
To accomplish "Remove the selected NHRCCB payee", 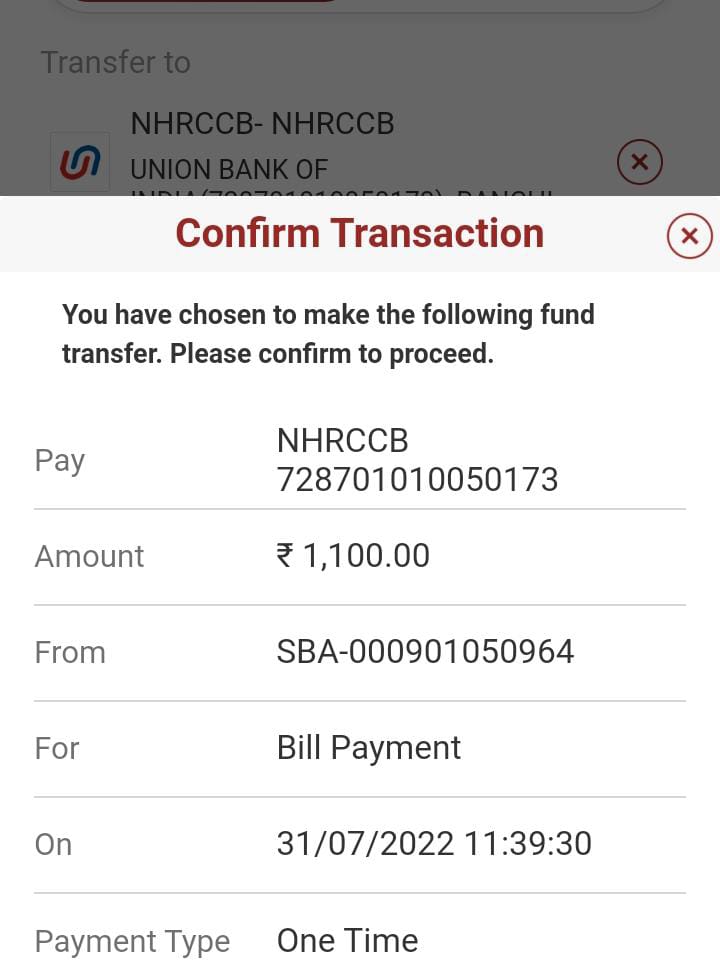I will (x=640, y=161).
